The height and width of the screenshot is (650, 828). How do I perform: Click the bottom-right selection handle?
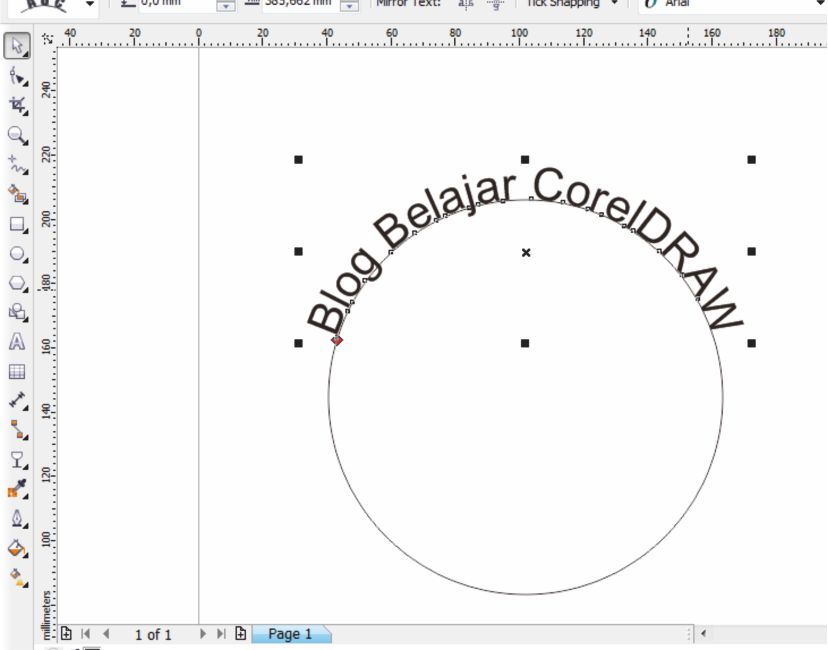(751, 343)
